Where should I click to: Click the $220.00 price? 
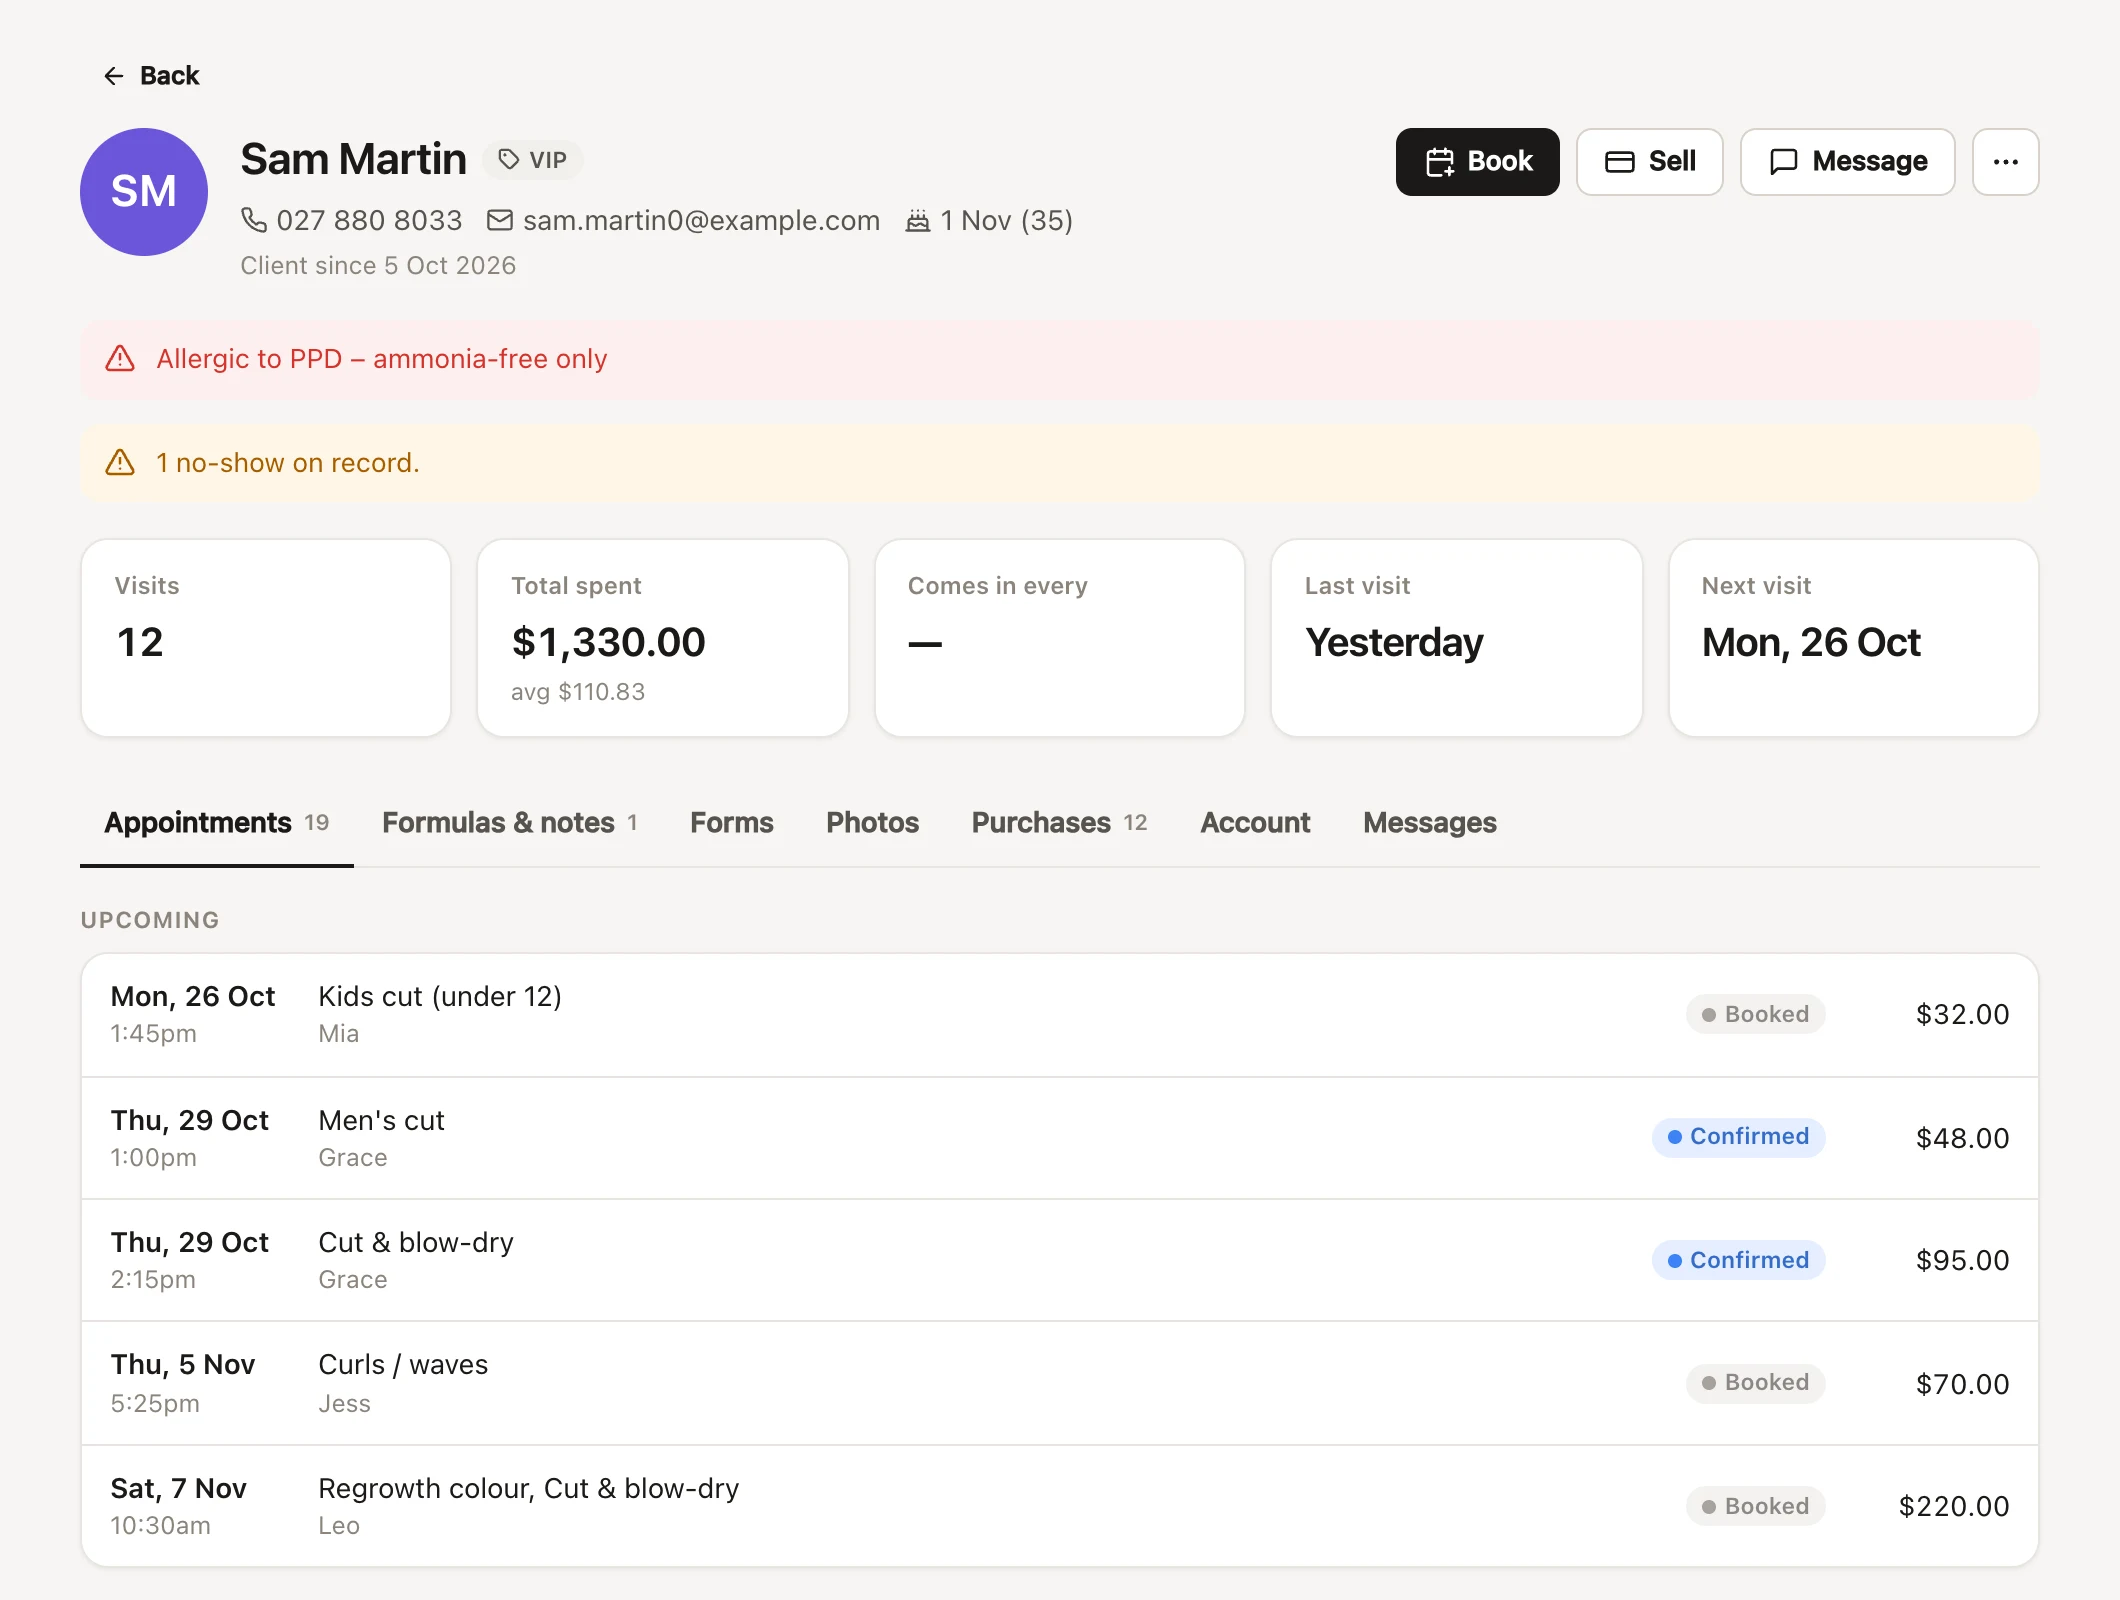point(1954,1506)
